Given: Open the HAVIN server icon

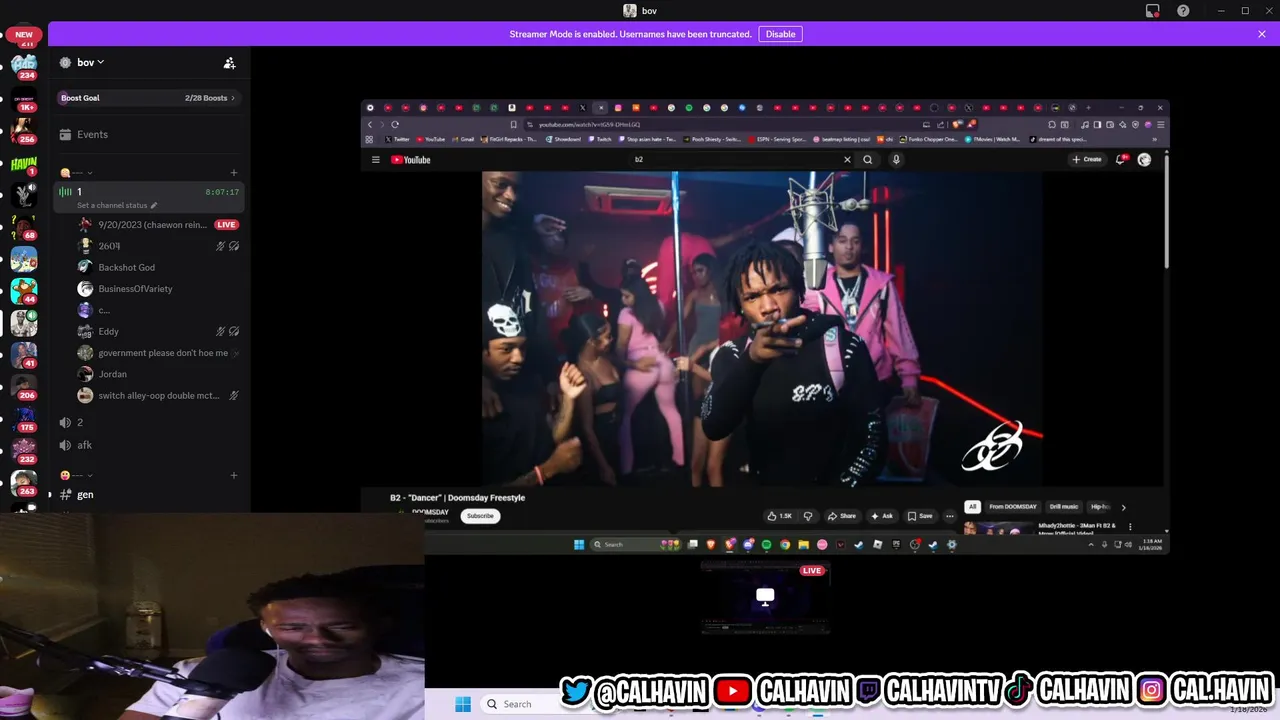Looking at the screenshot, I should [24, 164].
